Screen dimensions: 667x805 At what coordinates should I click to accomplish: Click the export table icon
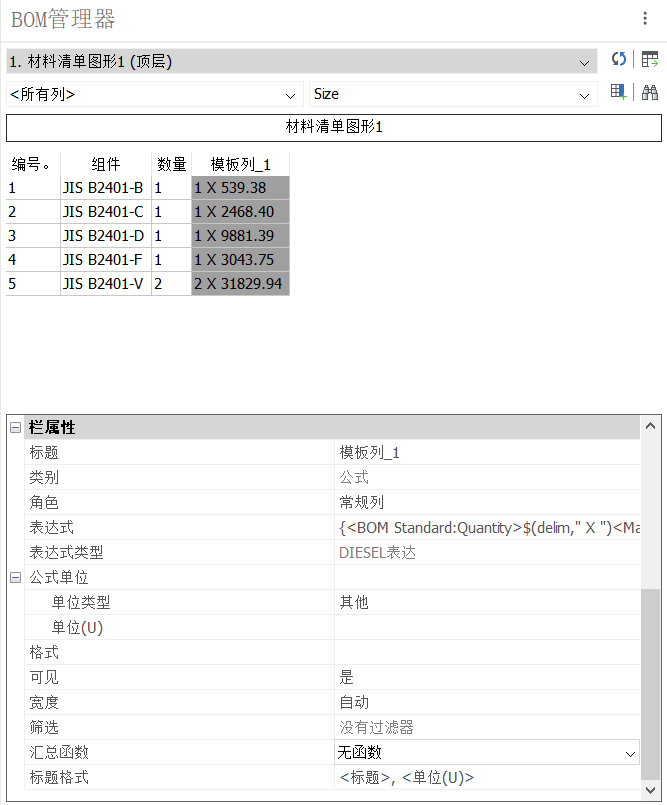pos(650,60)
